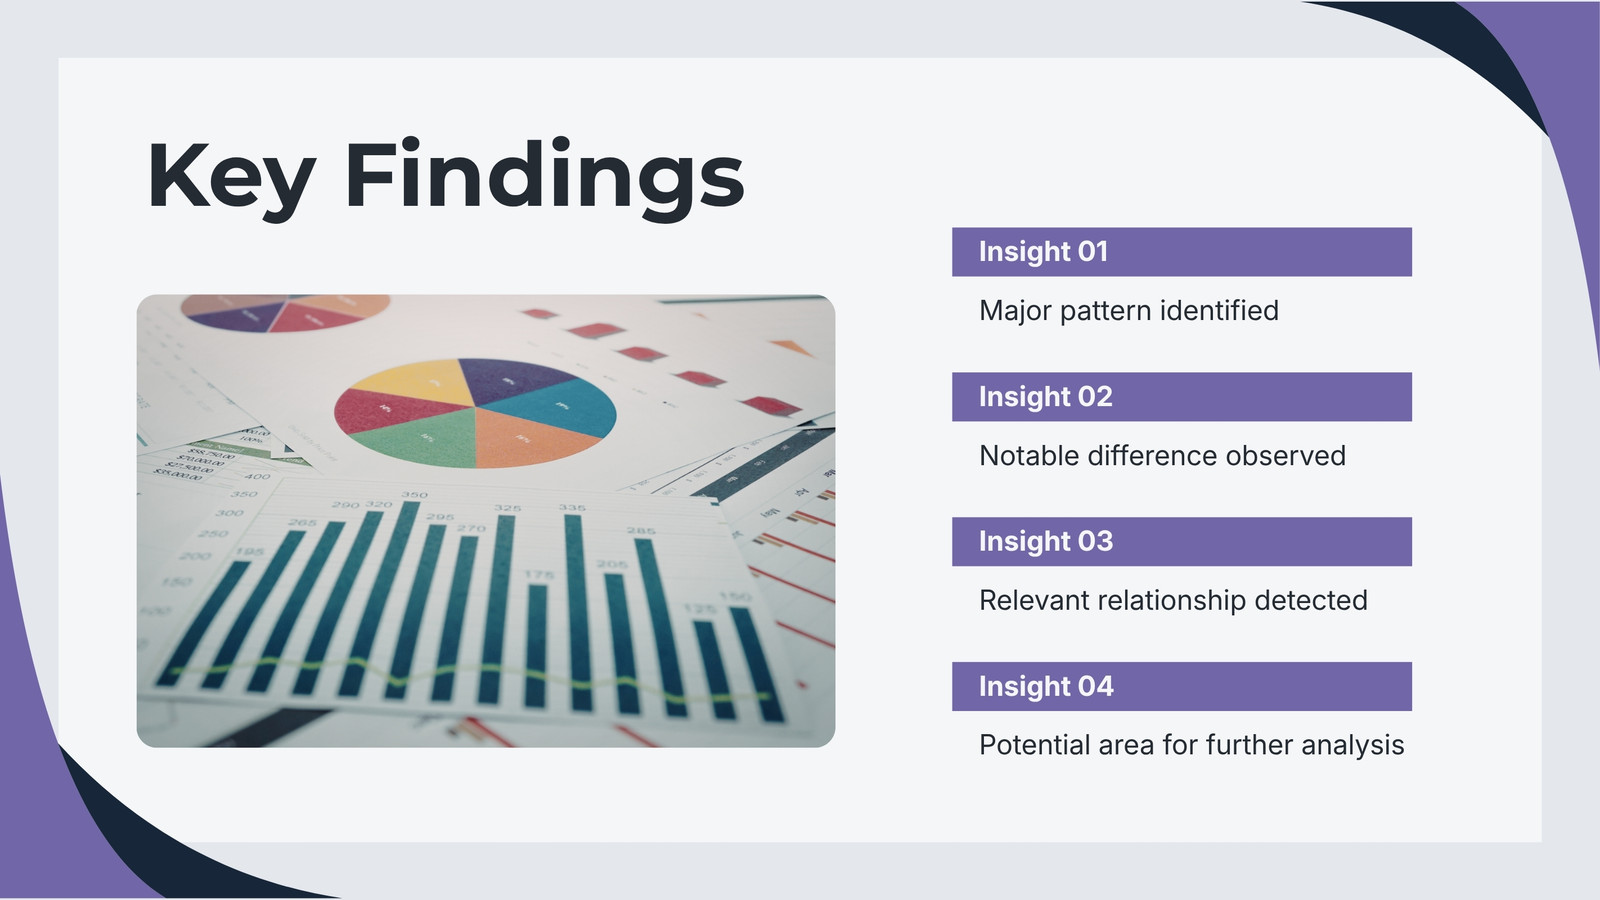Screen dimensions: 1600x900
Task: Click the bar chart in the photo
Action: tap(470, 605)
